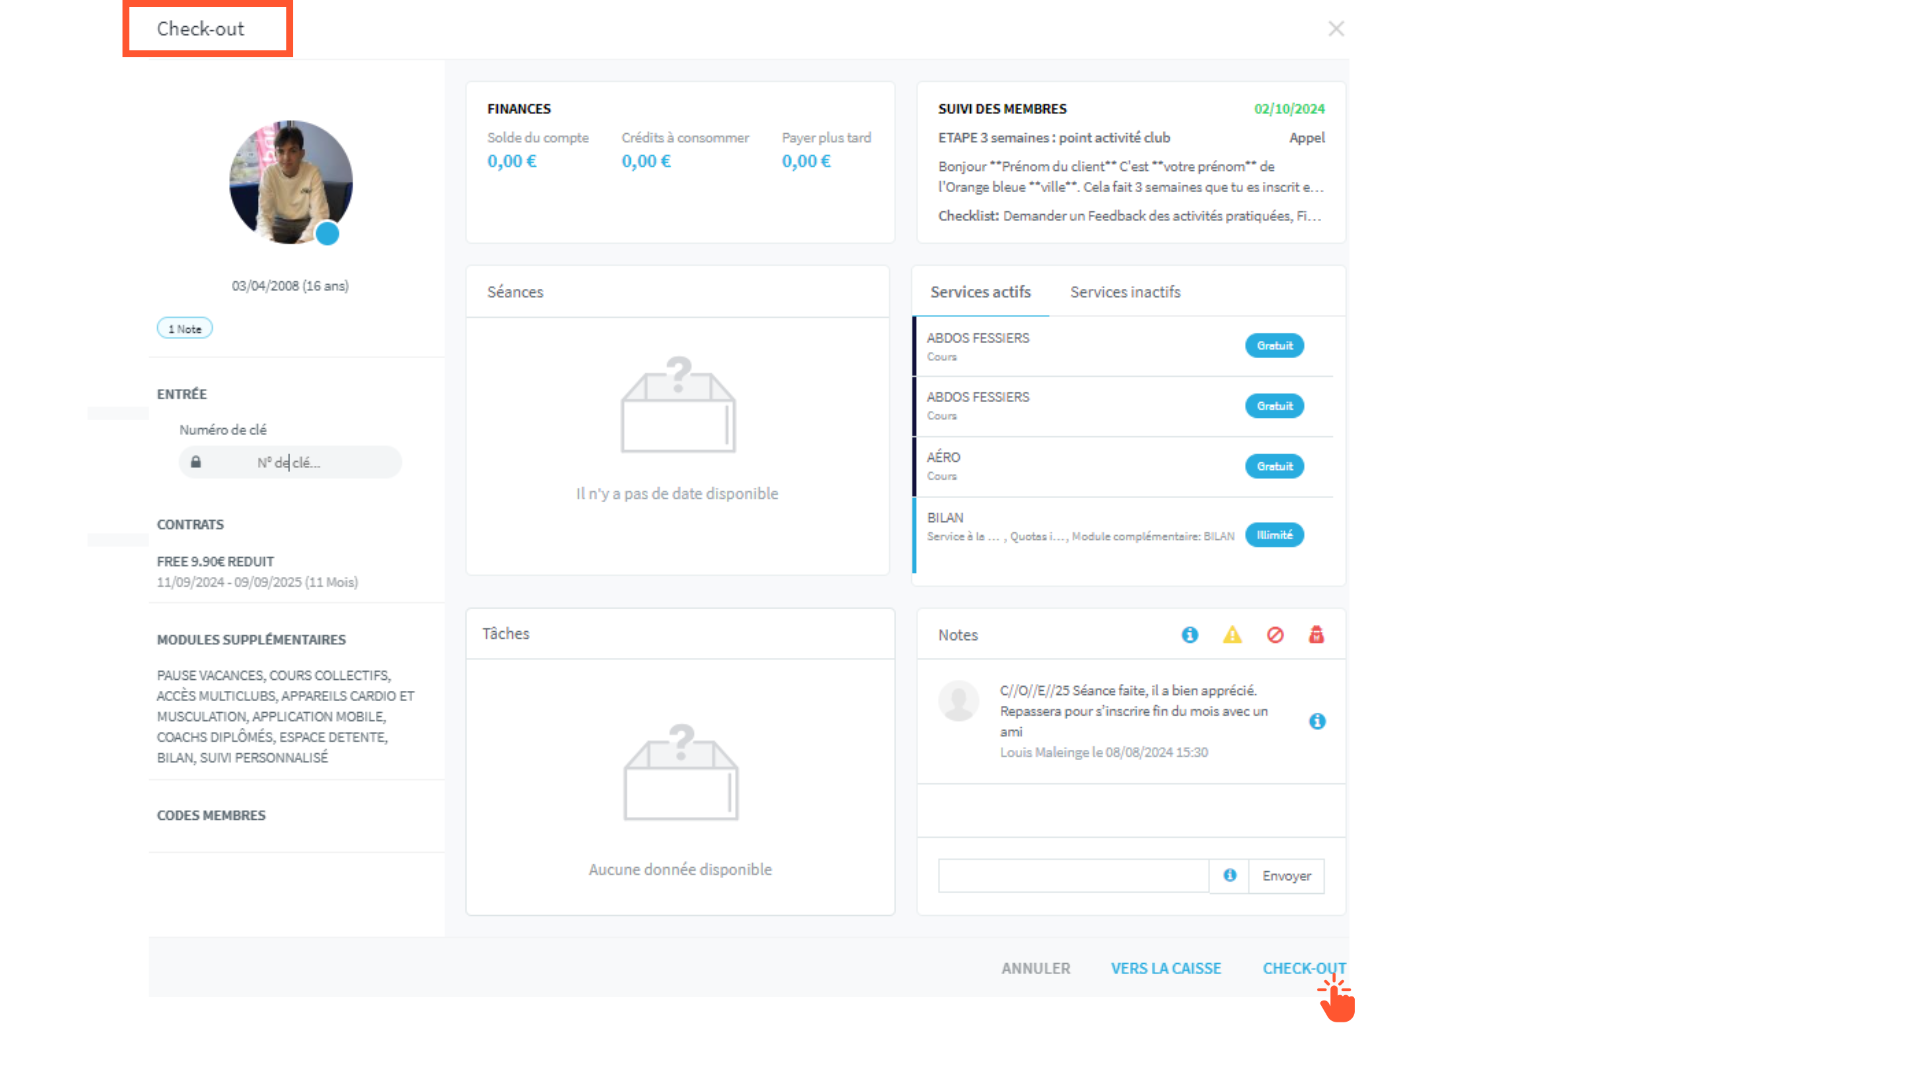1920x1080 pixels.
Task: Click the note author avatar
Action: [x=958, y=701]
